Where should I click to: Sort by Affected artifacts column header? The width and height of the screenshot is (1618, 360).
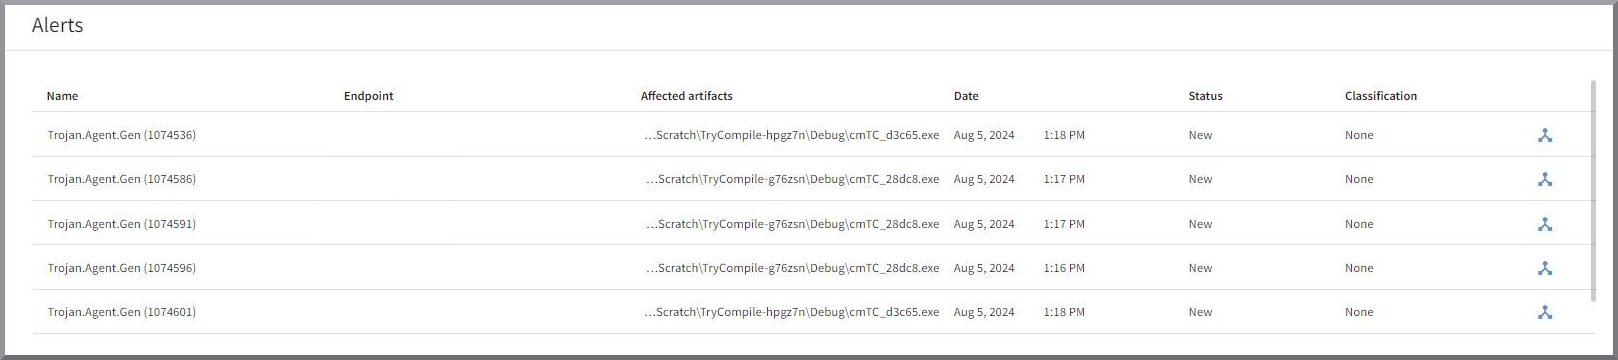point(686,96)
